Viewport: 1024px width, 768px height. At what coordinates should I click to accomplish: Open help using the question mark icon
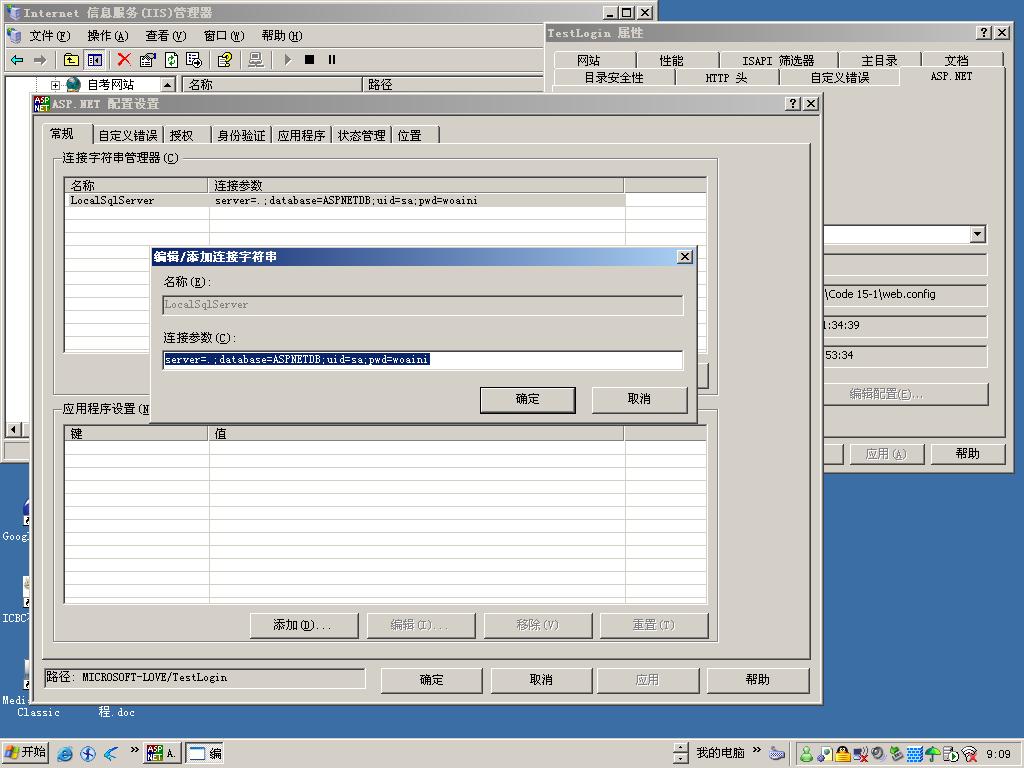226,58
